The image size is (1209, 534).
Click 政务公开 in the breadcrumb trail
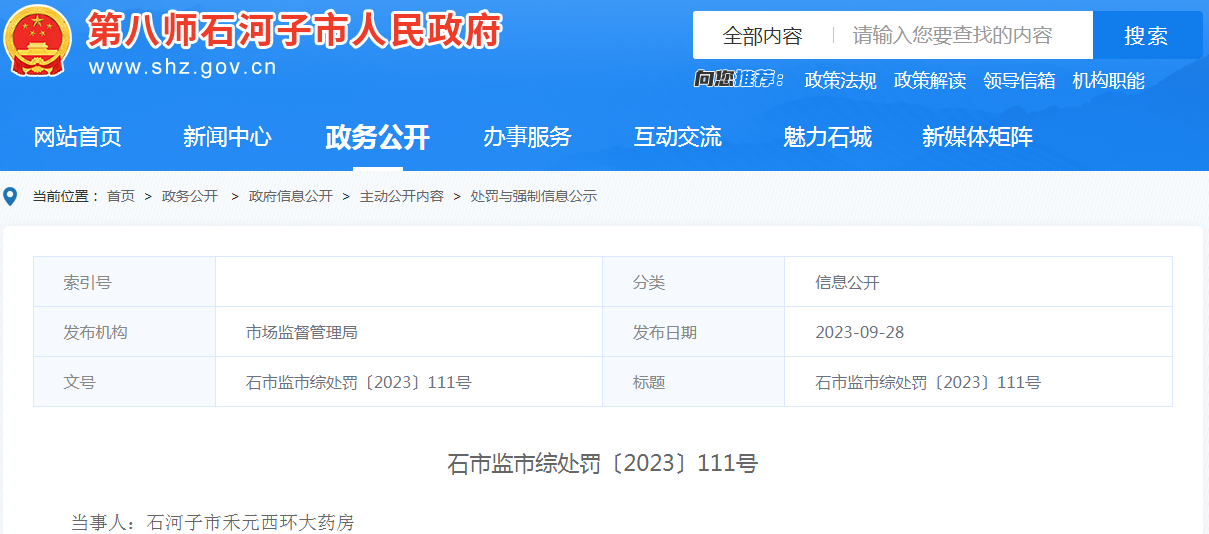coord(190,196)
